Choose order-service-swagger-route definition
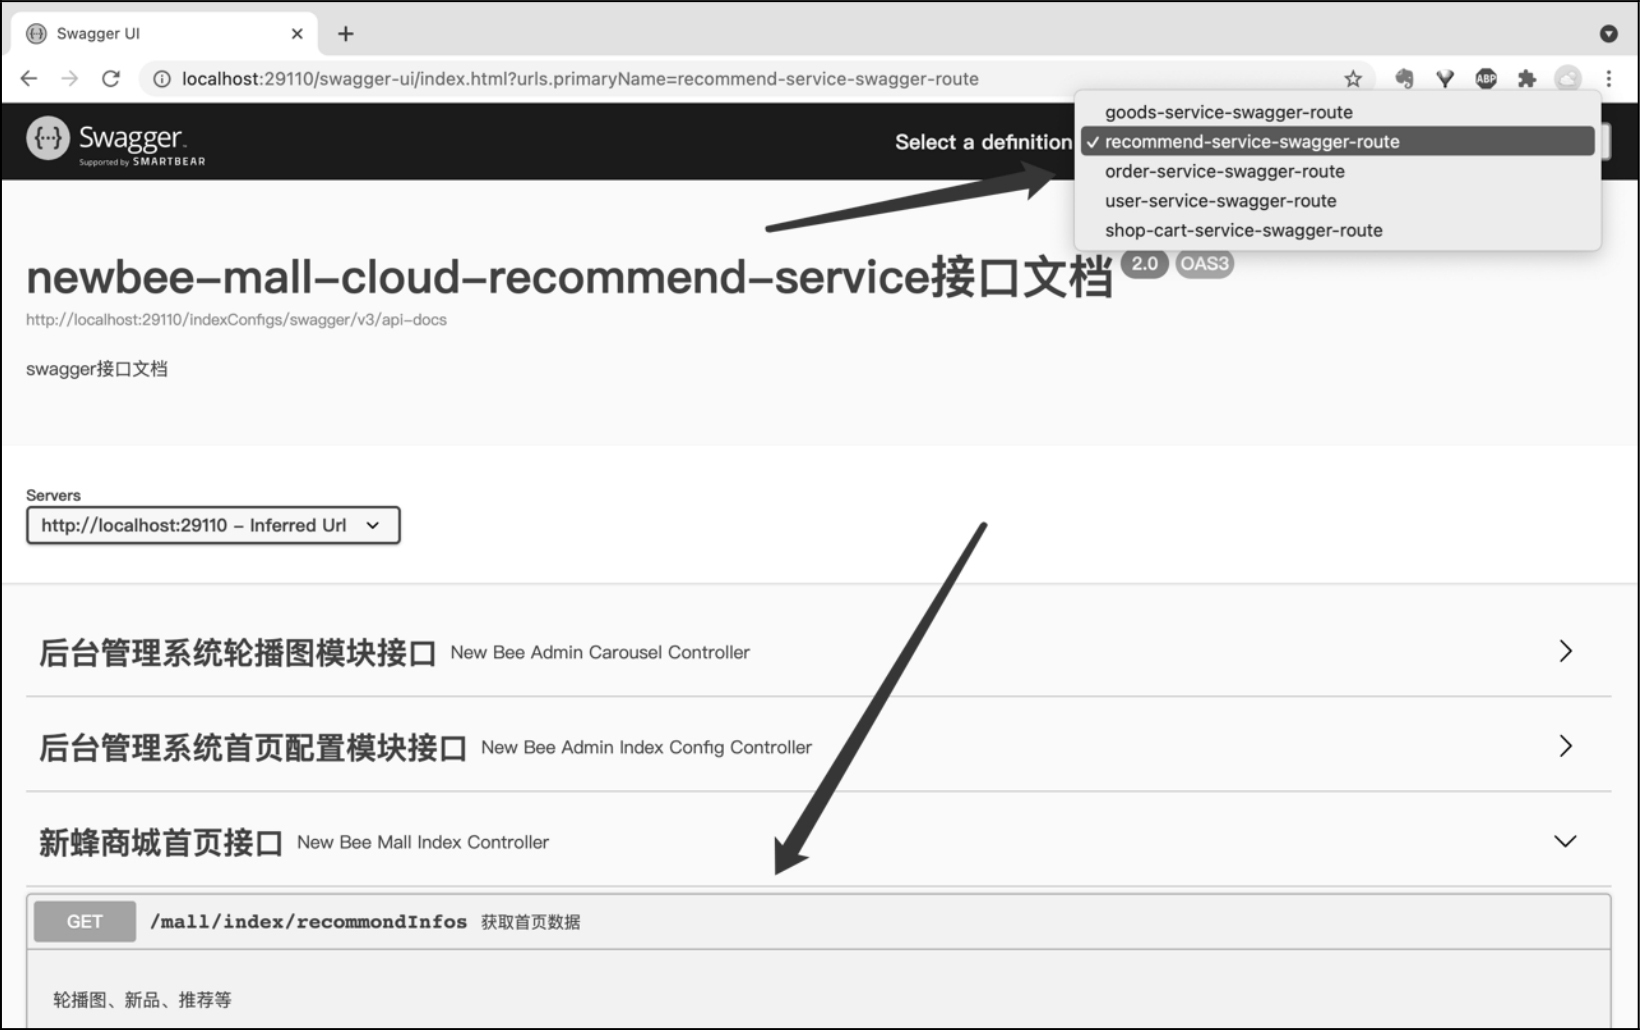Viewport: 1640px width, 1030px height. point(1337,171)
